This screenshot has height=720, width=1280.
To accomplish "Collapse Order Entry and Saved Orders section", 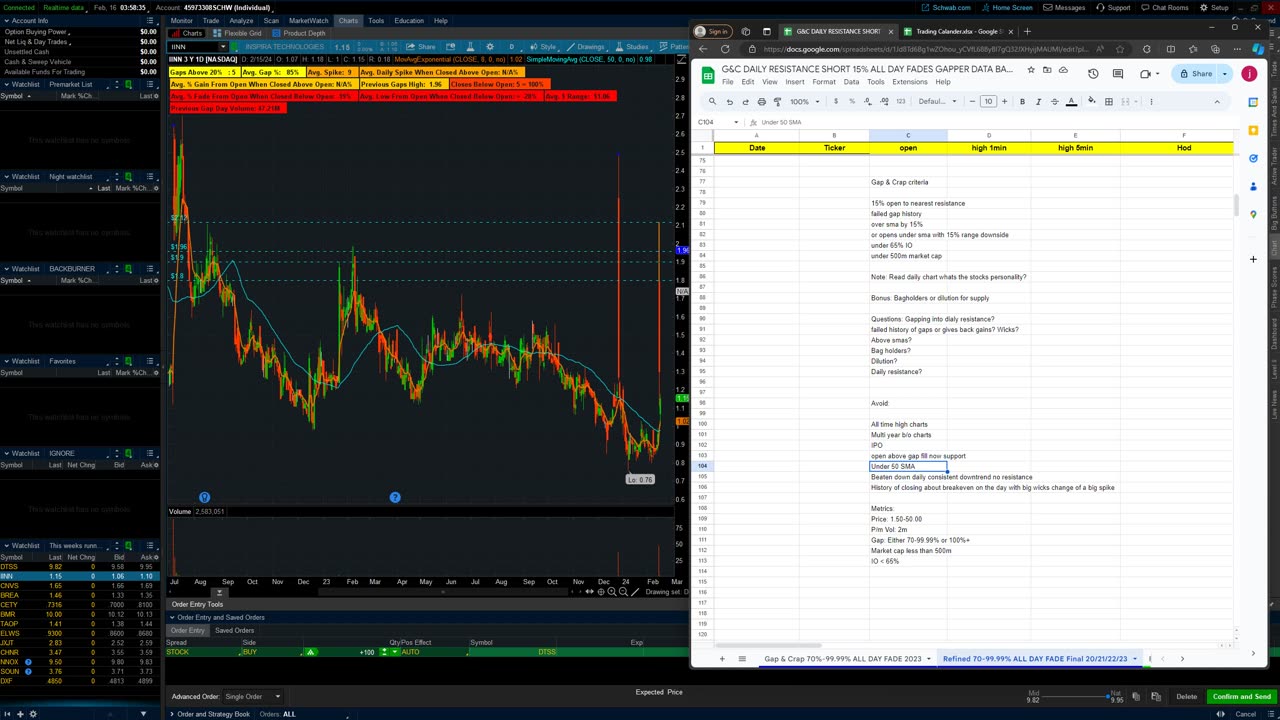I will pos(172,617).
